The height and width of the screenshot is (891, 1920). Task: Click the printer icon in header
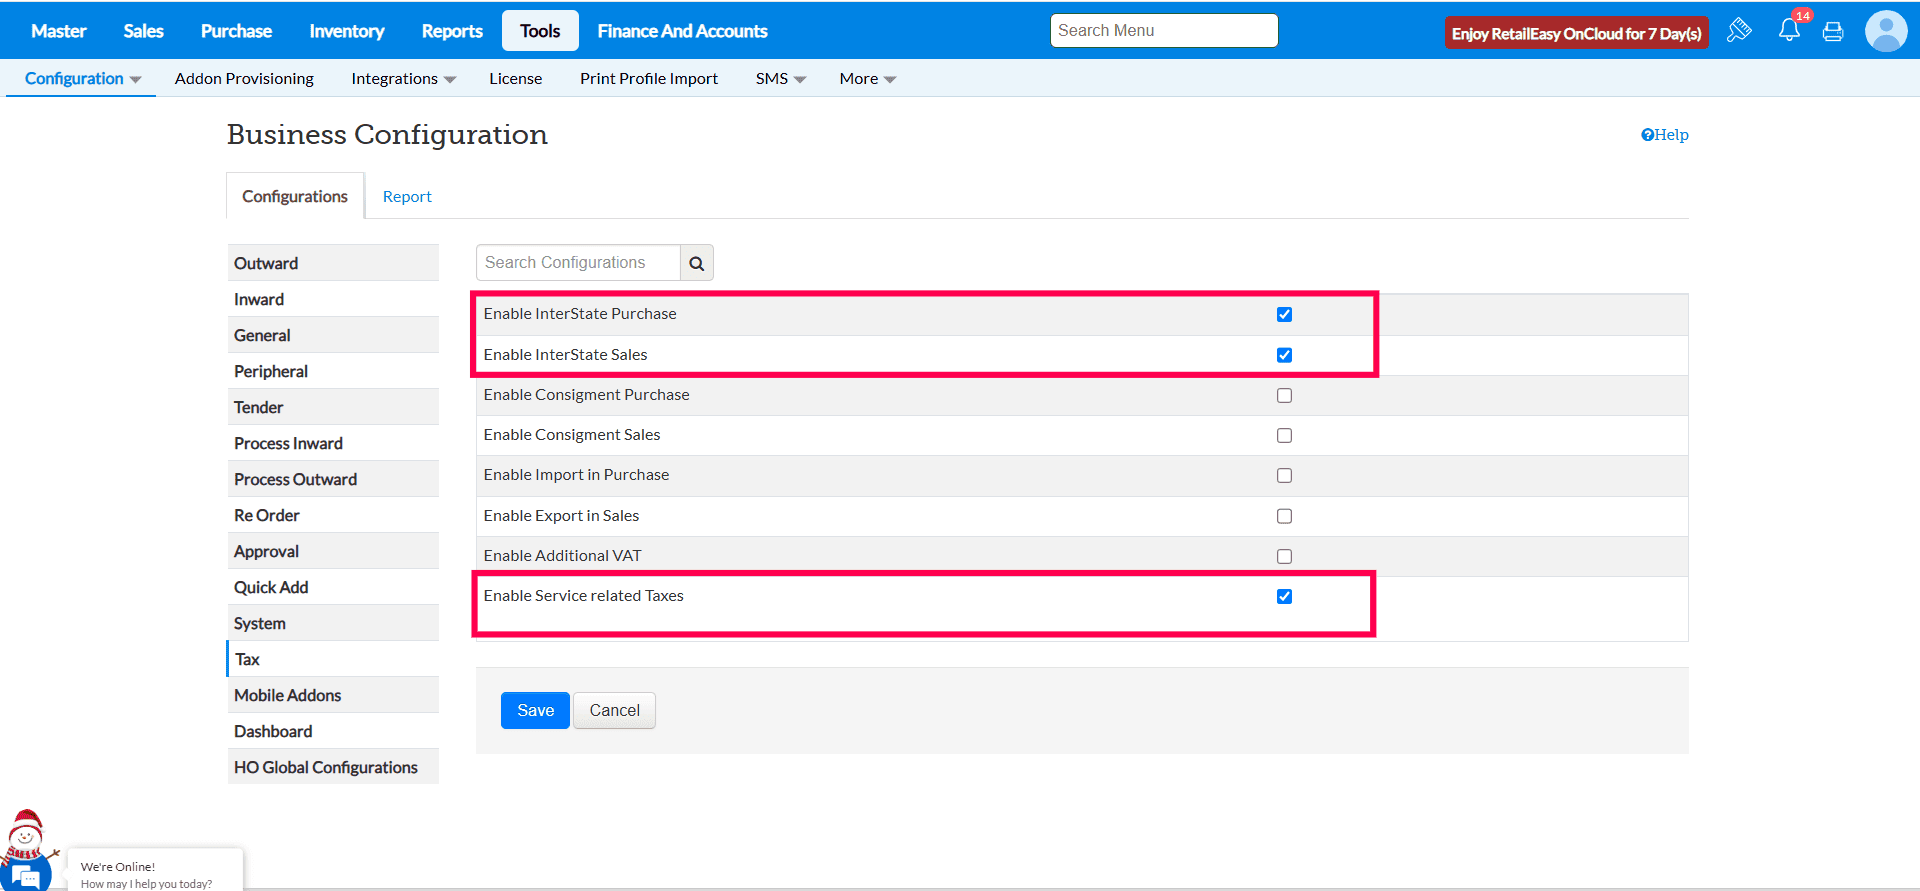1833,32
